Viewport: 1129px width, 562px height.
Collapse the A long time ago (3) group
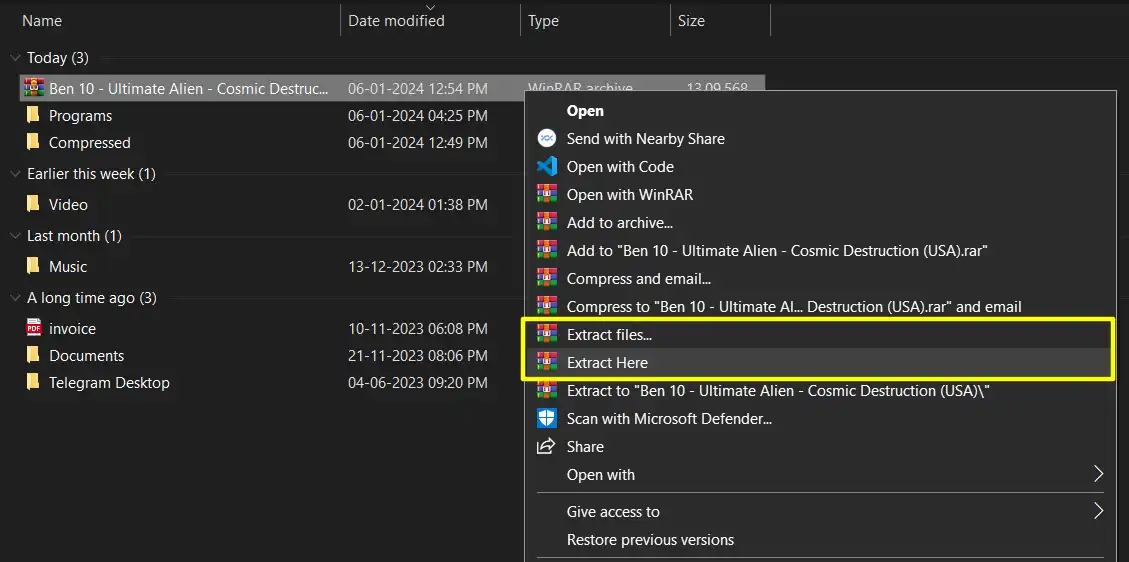(15, 297)
